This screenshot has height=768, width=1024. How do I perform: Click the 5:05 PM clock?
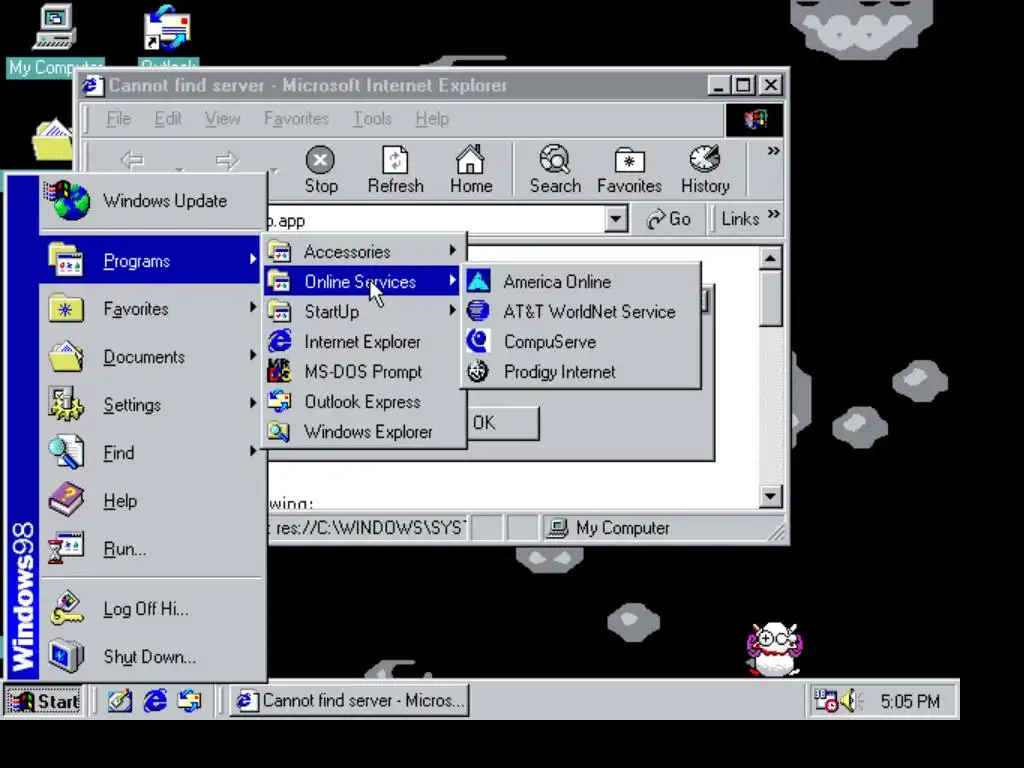click(x=910, y=701)
